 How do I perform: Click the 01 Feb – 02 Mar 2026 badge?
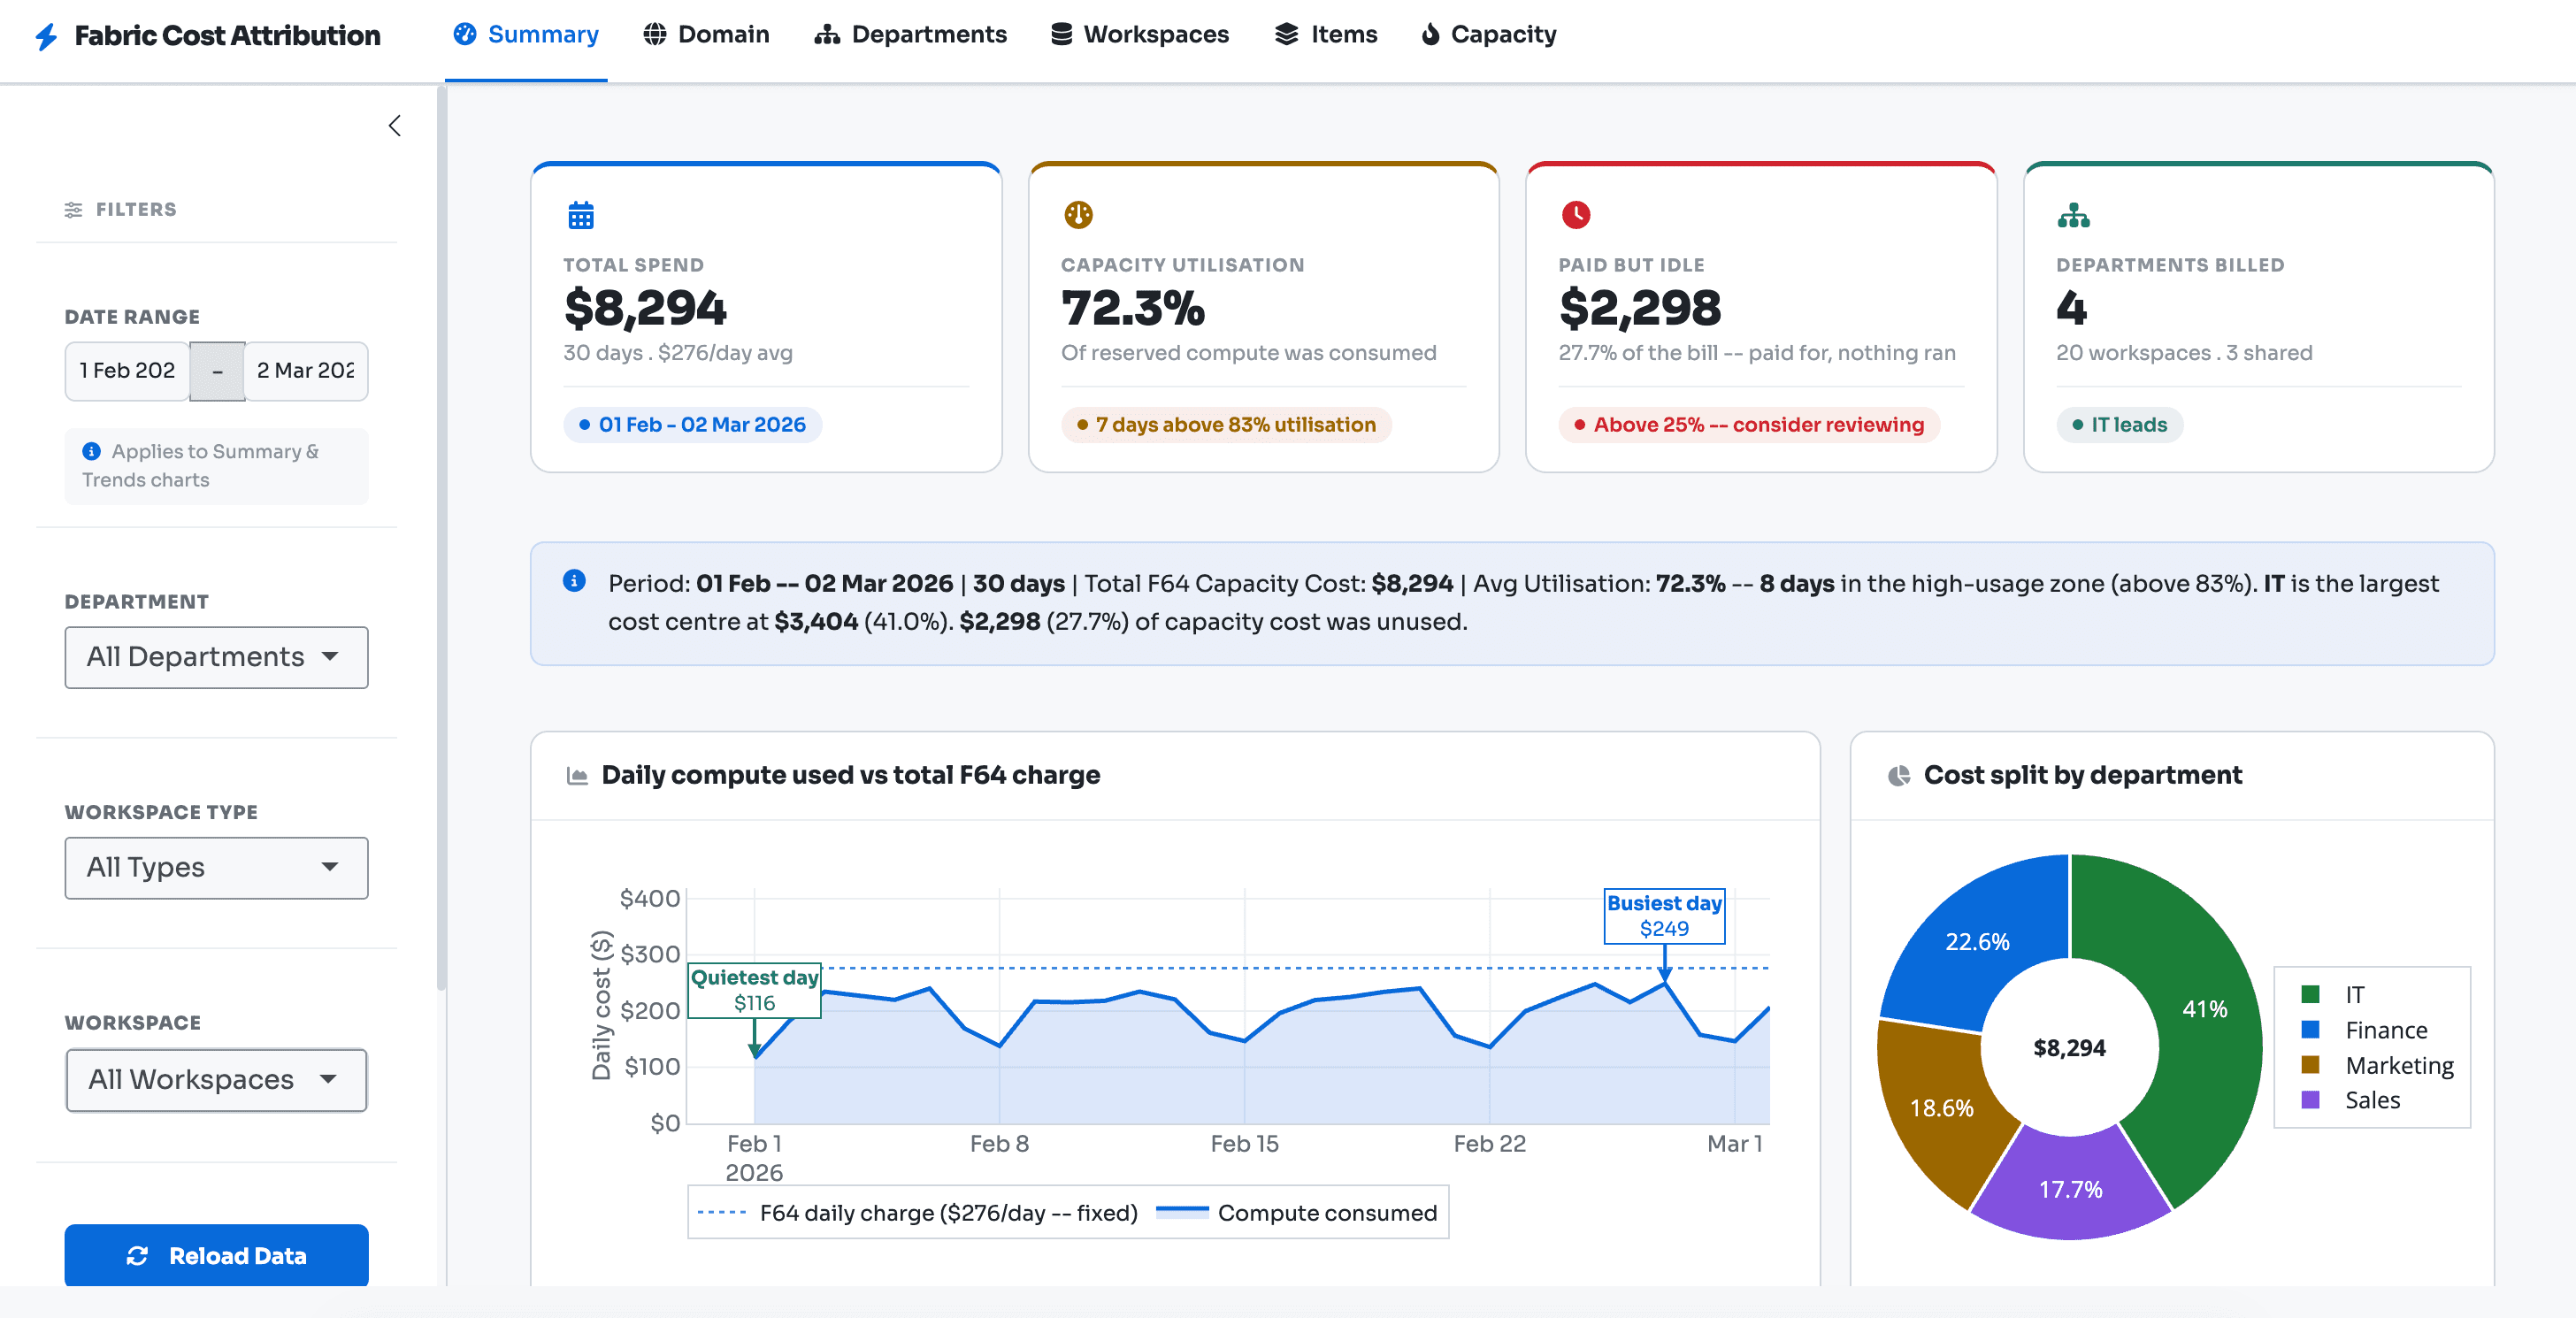point(692,425)
